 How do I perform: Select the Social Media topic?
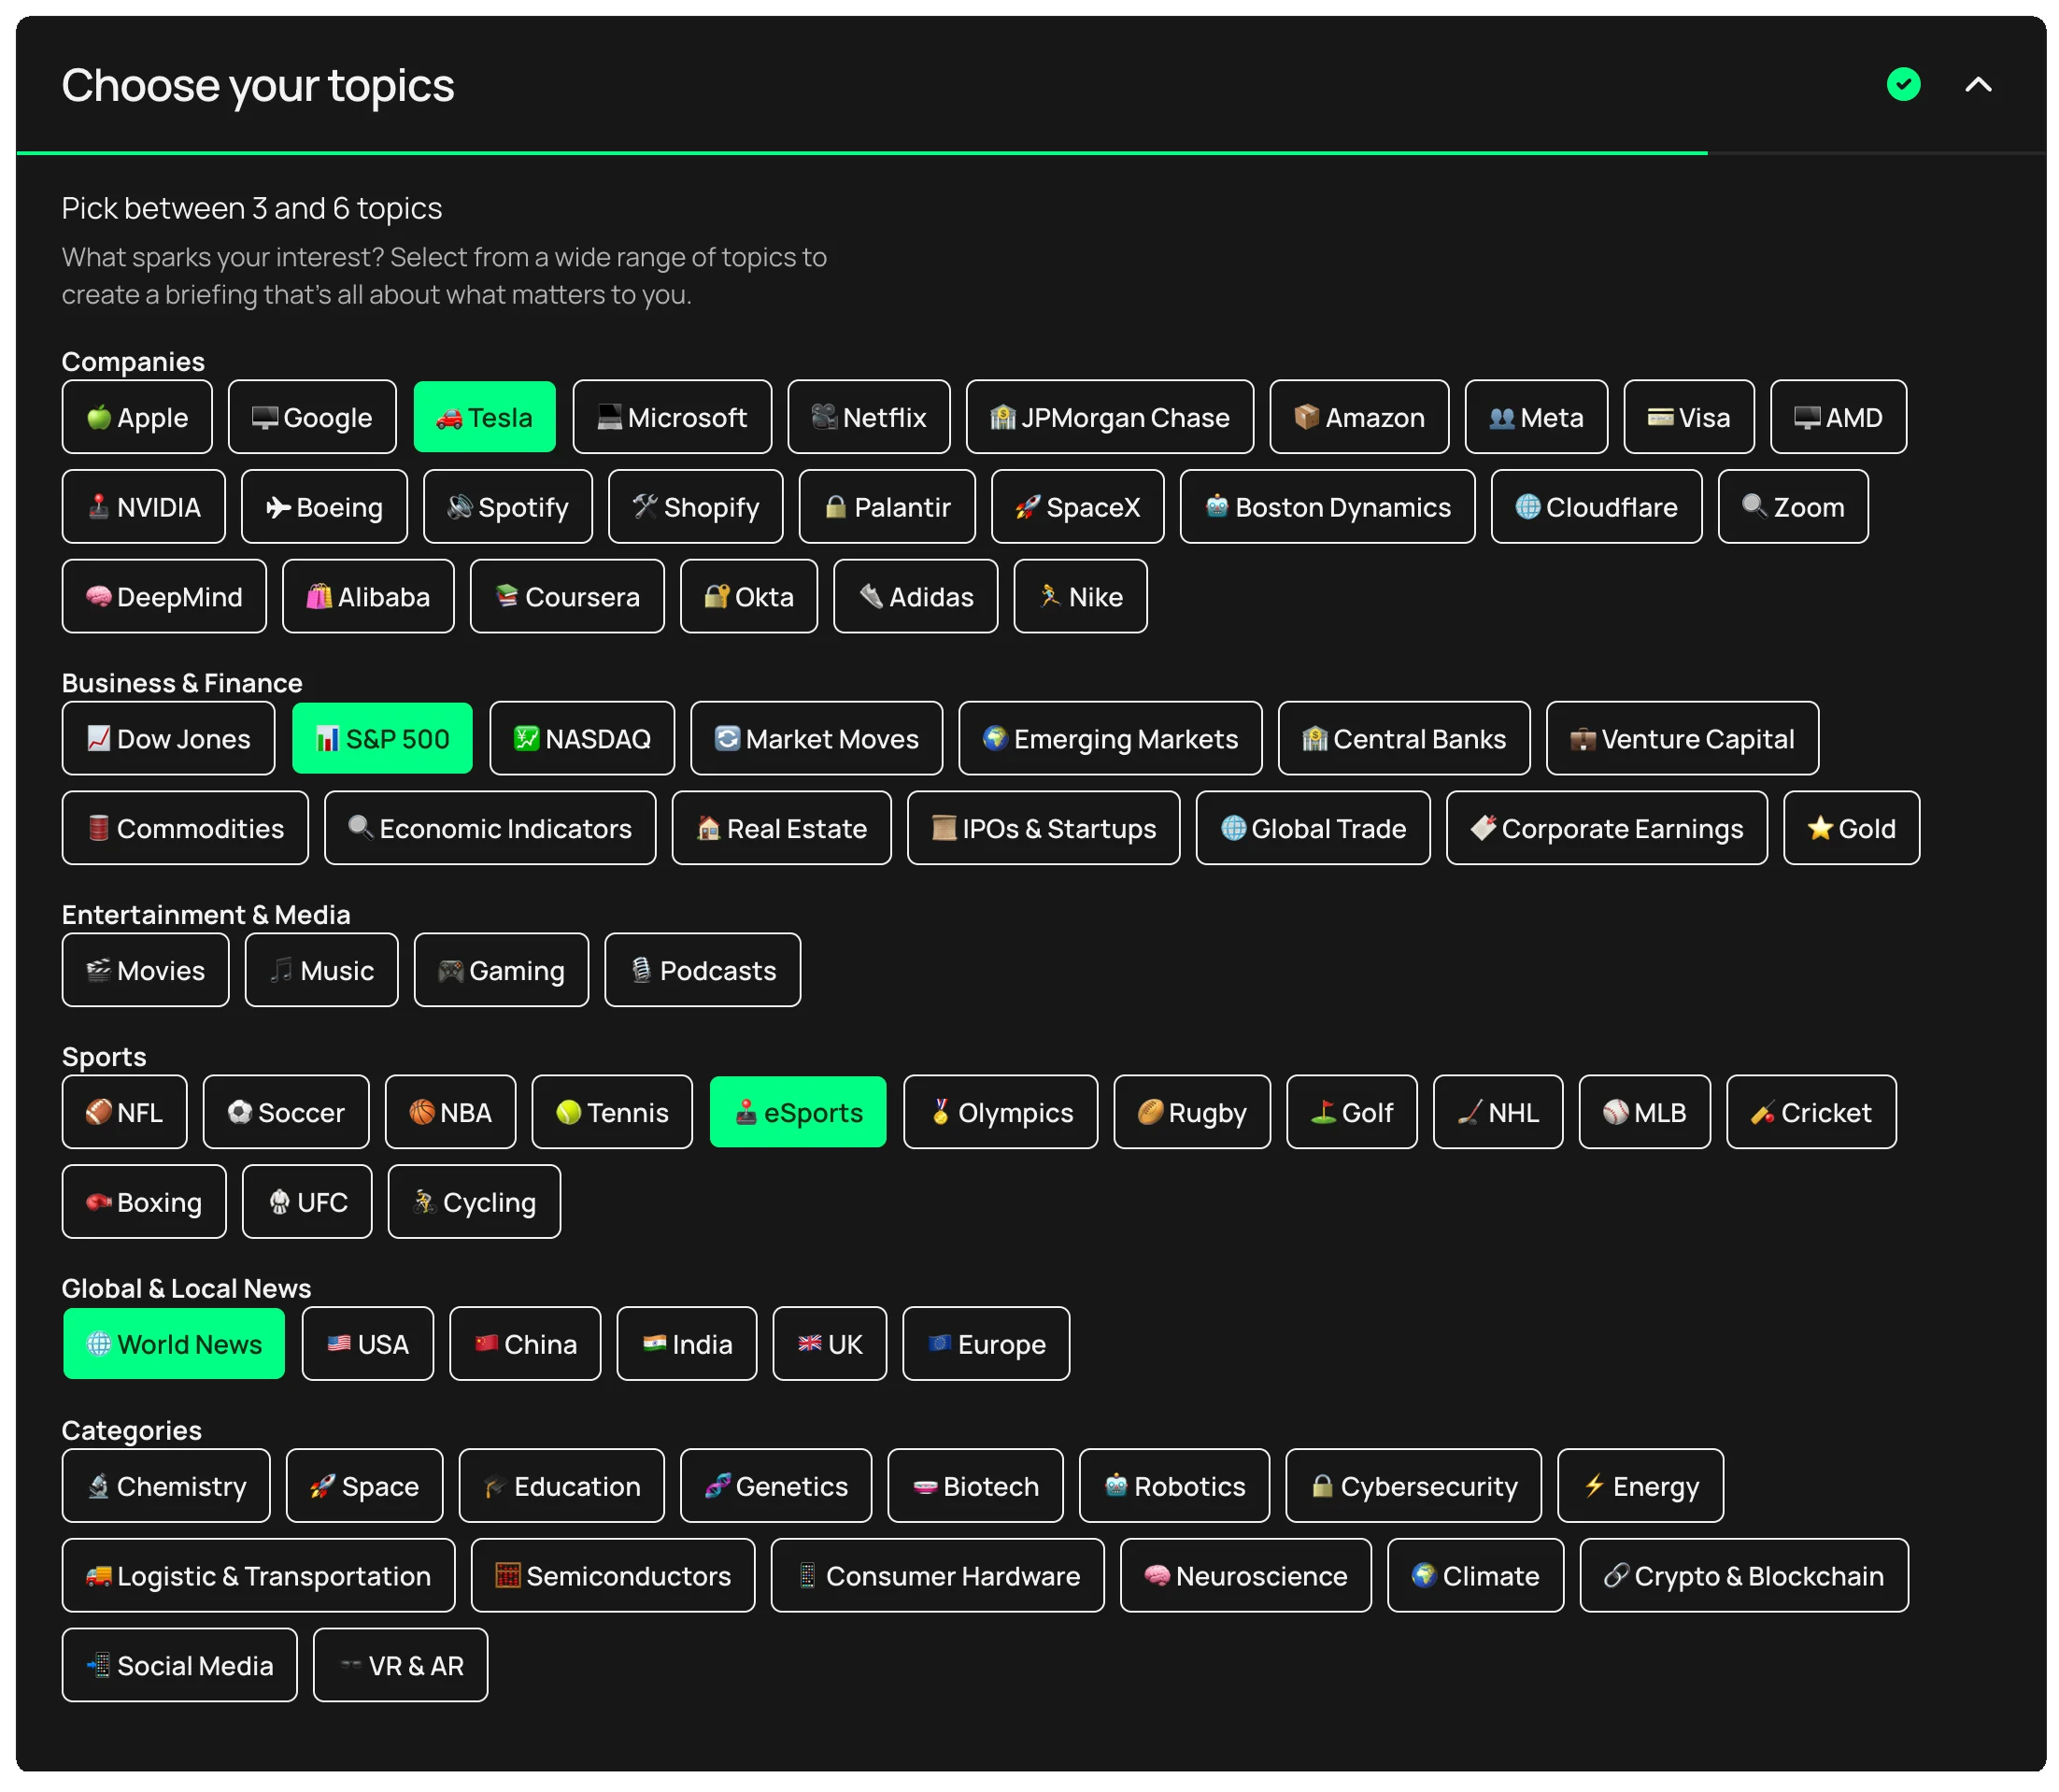tap(180, 1666)
